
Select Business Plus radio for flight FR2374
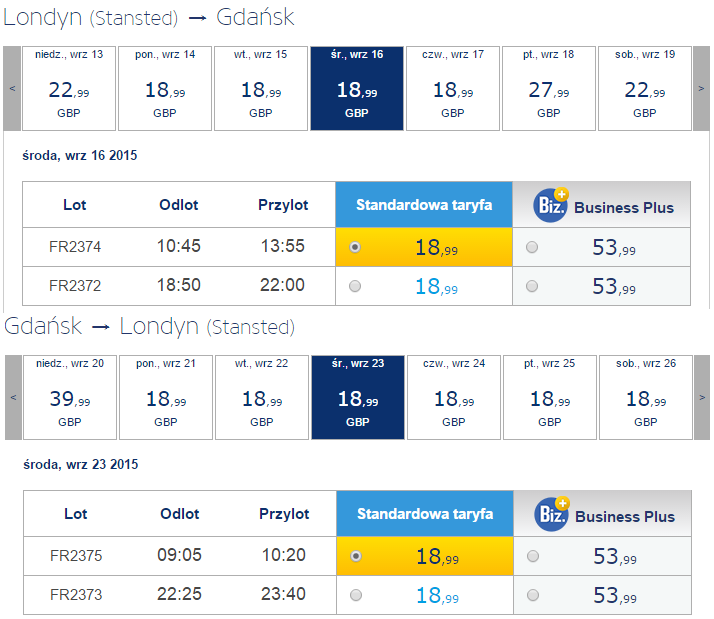tap(532, 247)
